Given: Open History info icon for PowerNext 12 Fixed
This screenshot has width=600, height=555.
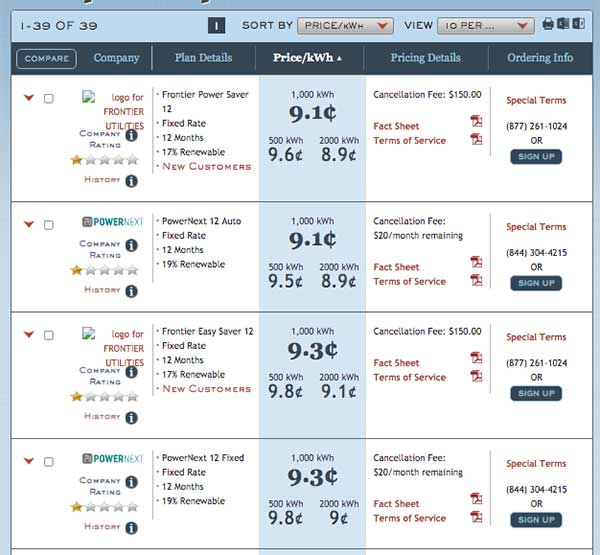Looking at the screenshot, I should click(132, 528).
